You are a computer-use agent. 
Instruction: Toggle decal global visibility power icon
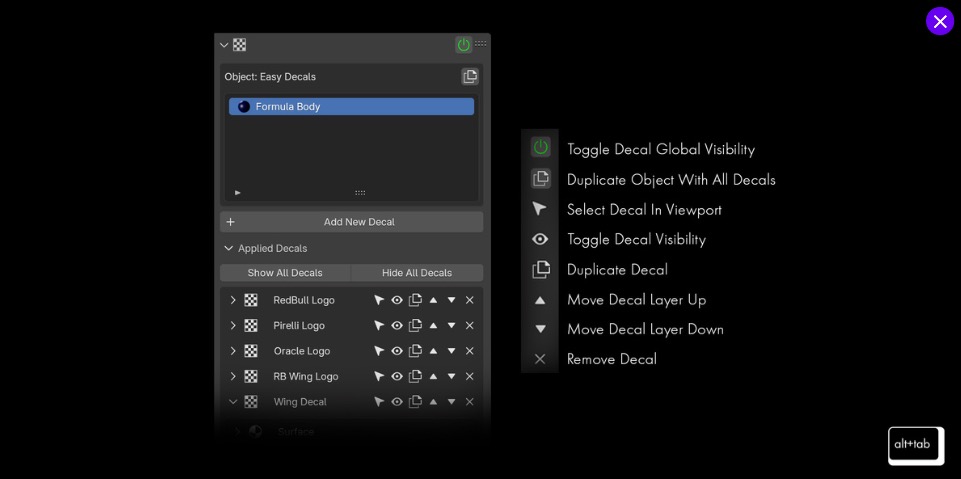click(x=463, y=44)
